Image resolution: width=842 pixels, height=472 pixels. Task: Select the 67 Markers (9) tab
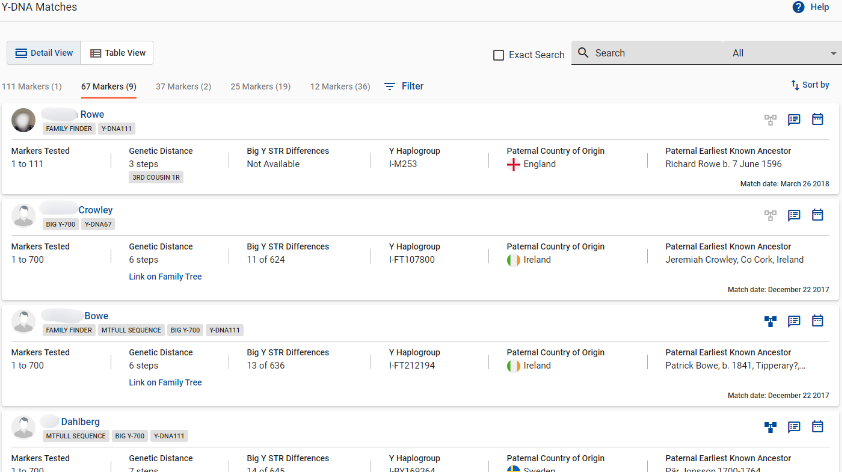(x=109, y=86)
